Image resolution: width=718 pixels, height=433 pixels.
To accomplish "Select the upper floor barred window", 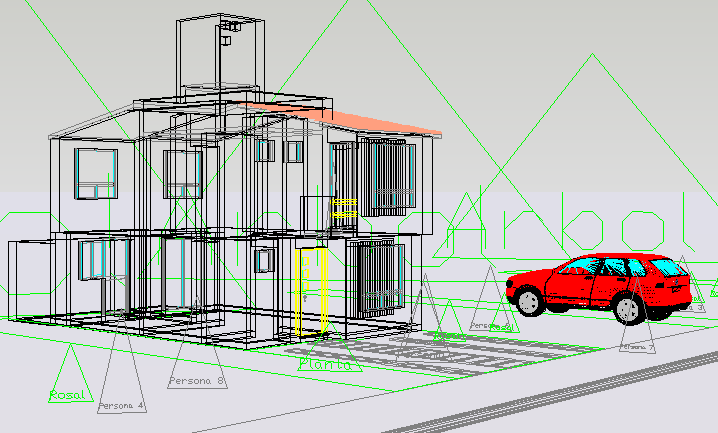I will 386,176.
